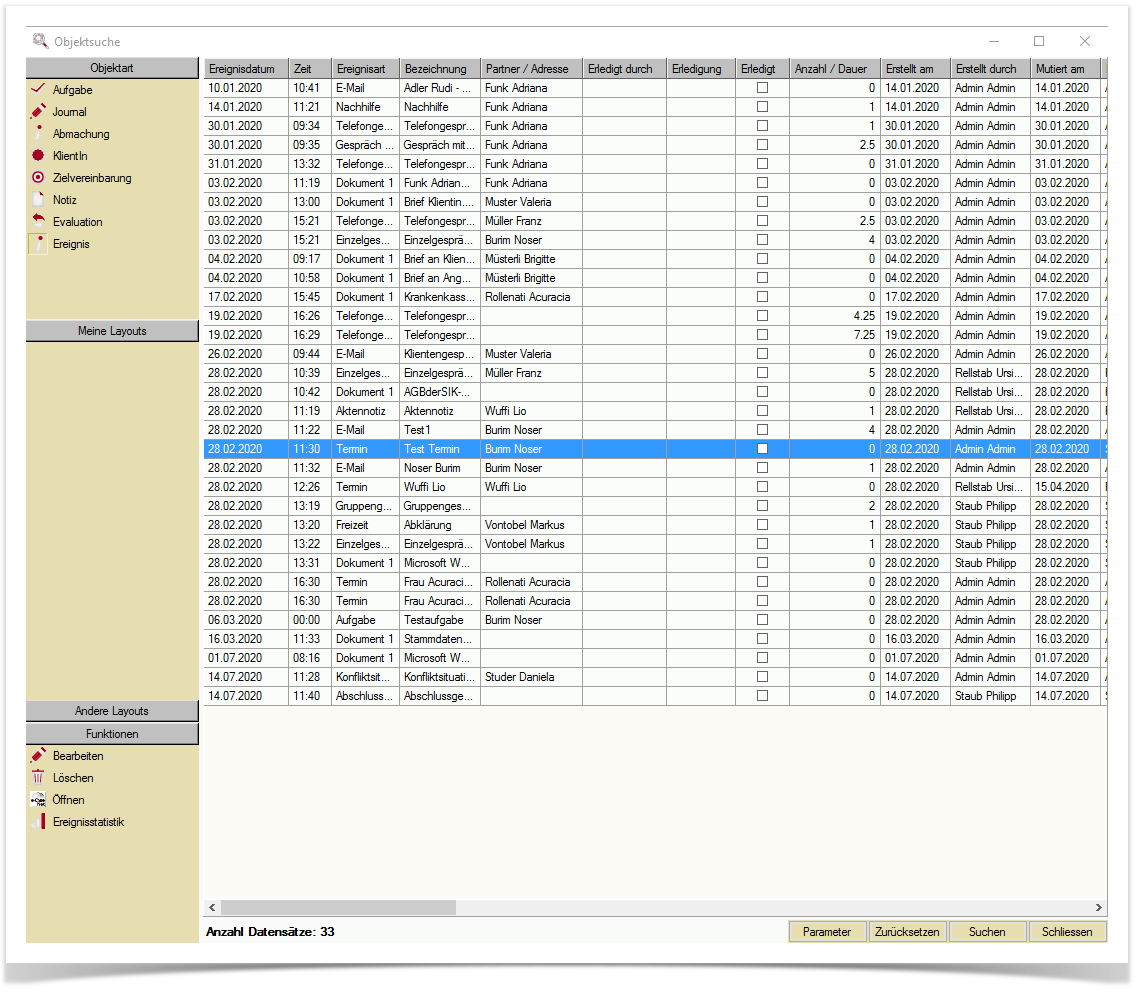The image size is (1142, 992).
Task: Click the 15.04.2020 Mutiert am cell
Action: [1066, 487]
